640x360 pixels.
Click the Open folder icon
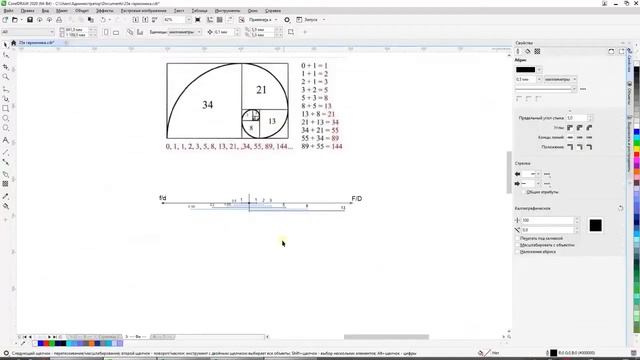[x=15, y=20]
